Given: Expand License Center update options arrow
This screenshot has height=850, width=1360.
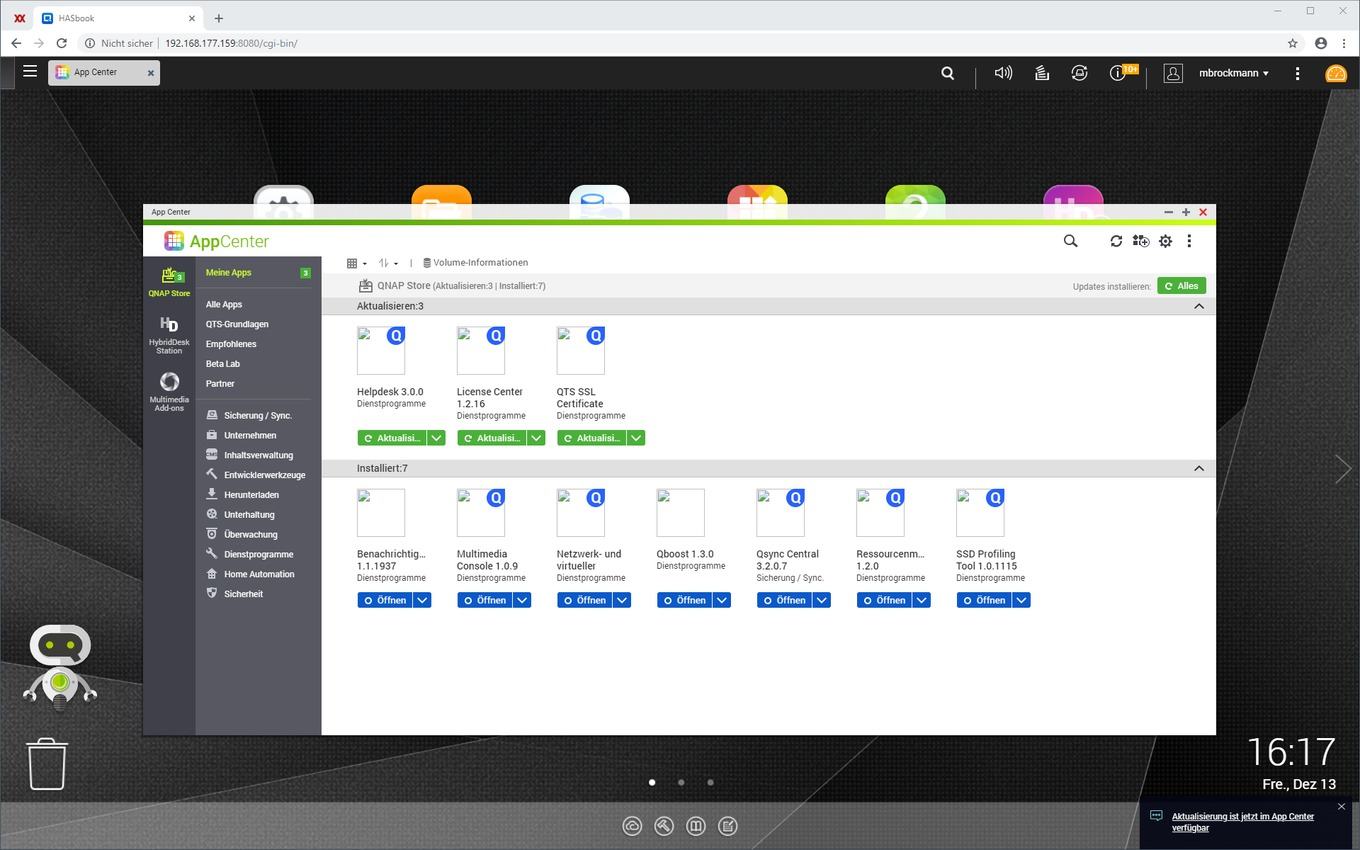Looking at the screenshot, I should (536, 438).
